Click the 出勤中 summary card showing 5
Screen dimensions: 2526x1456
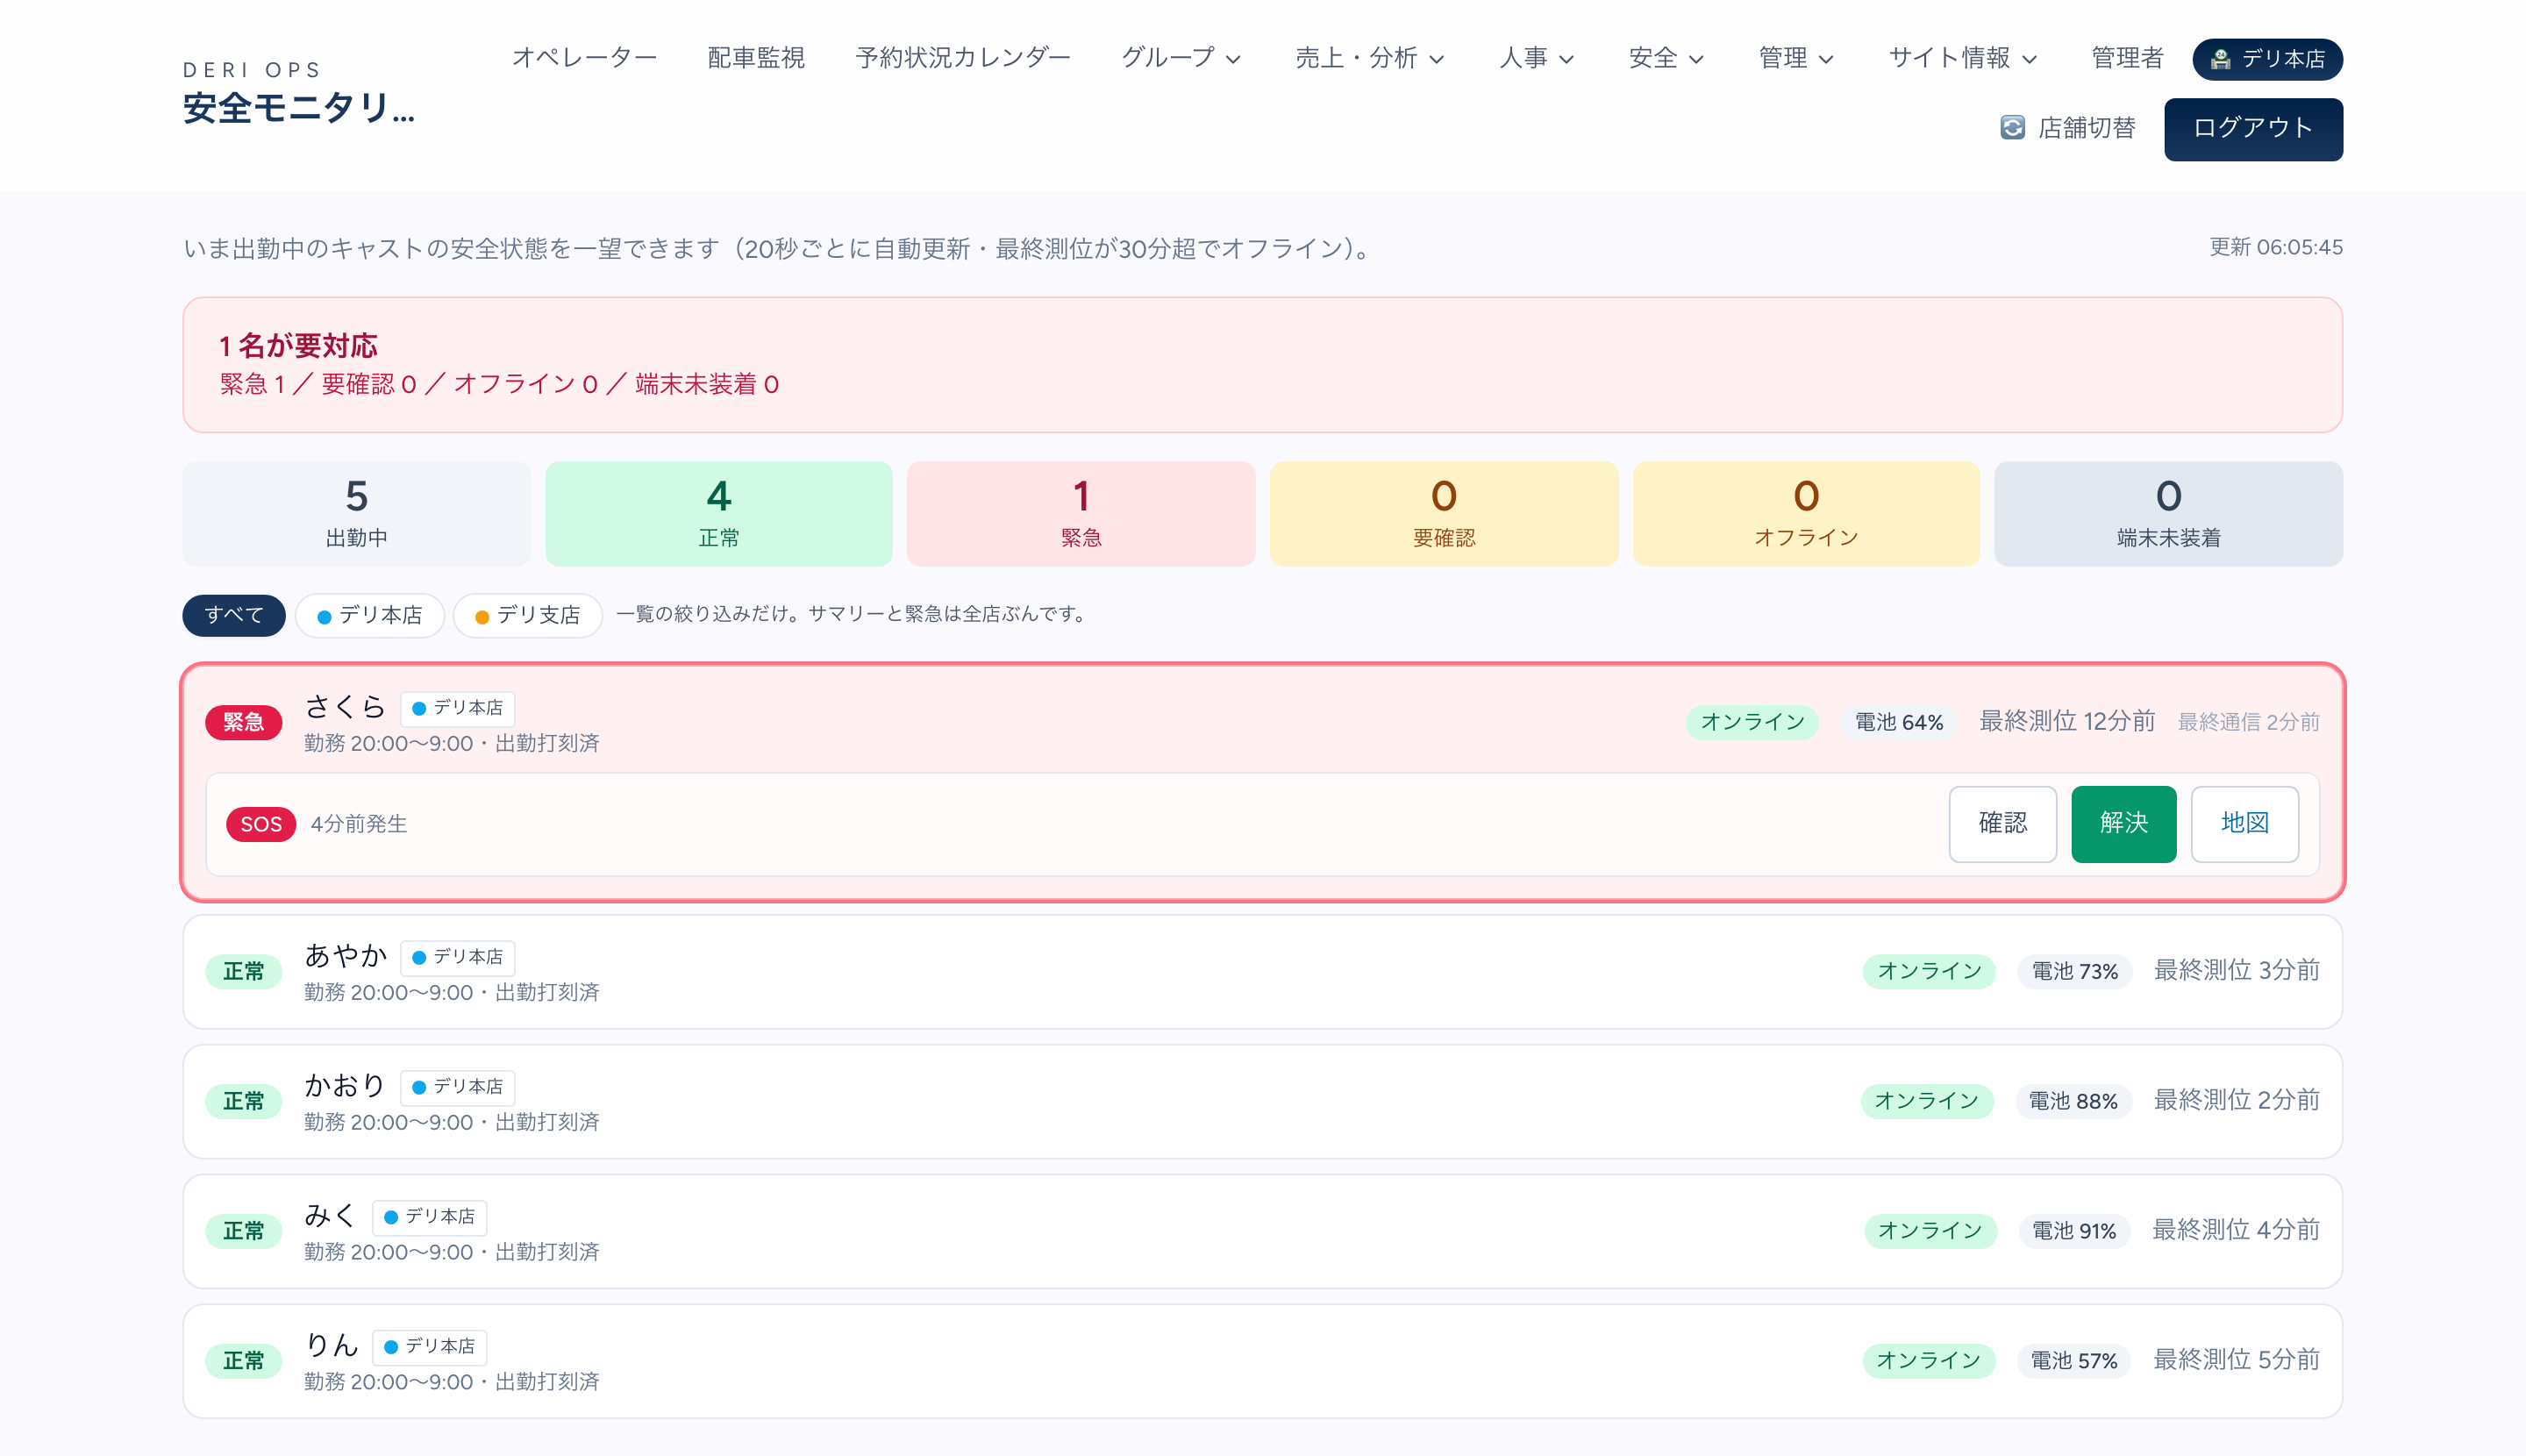point(356,514)
